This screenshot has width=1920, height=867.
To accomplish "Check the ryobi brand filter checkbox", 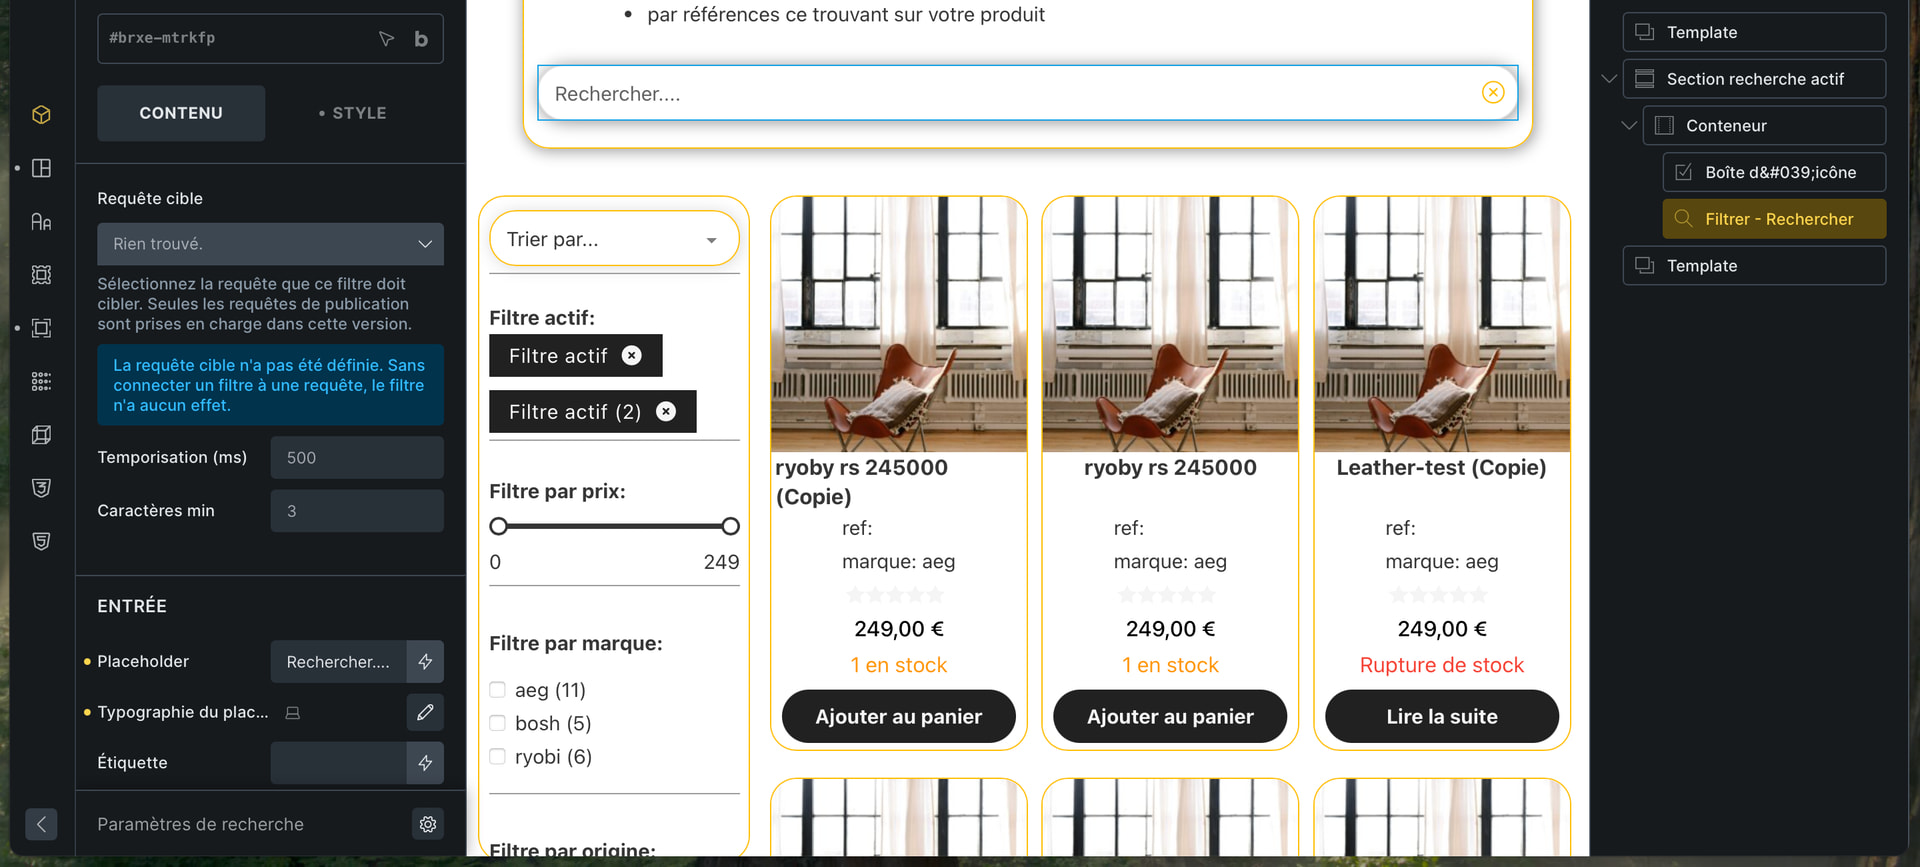I will (497, 757).
